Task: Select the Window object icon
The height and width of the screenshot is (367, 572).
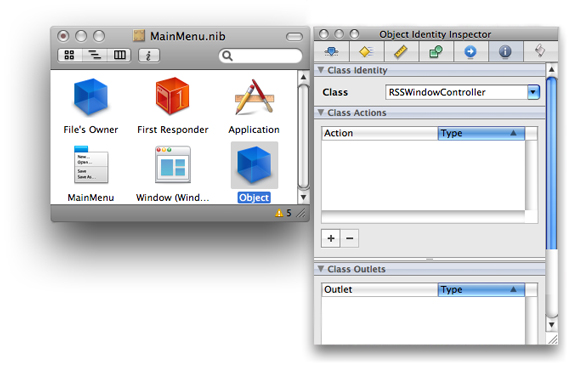Action: pos(173,164)
